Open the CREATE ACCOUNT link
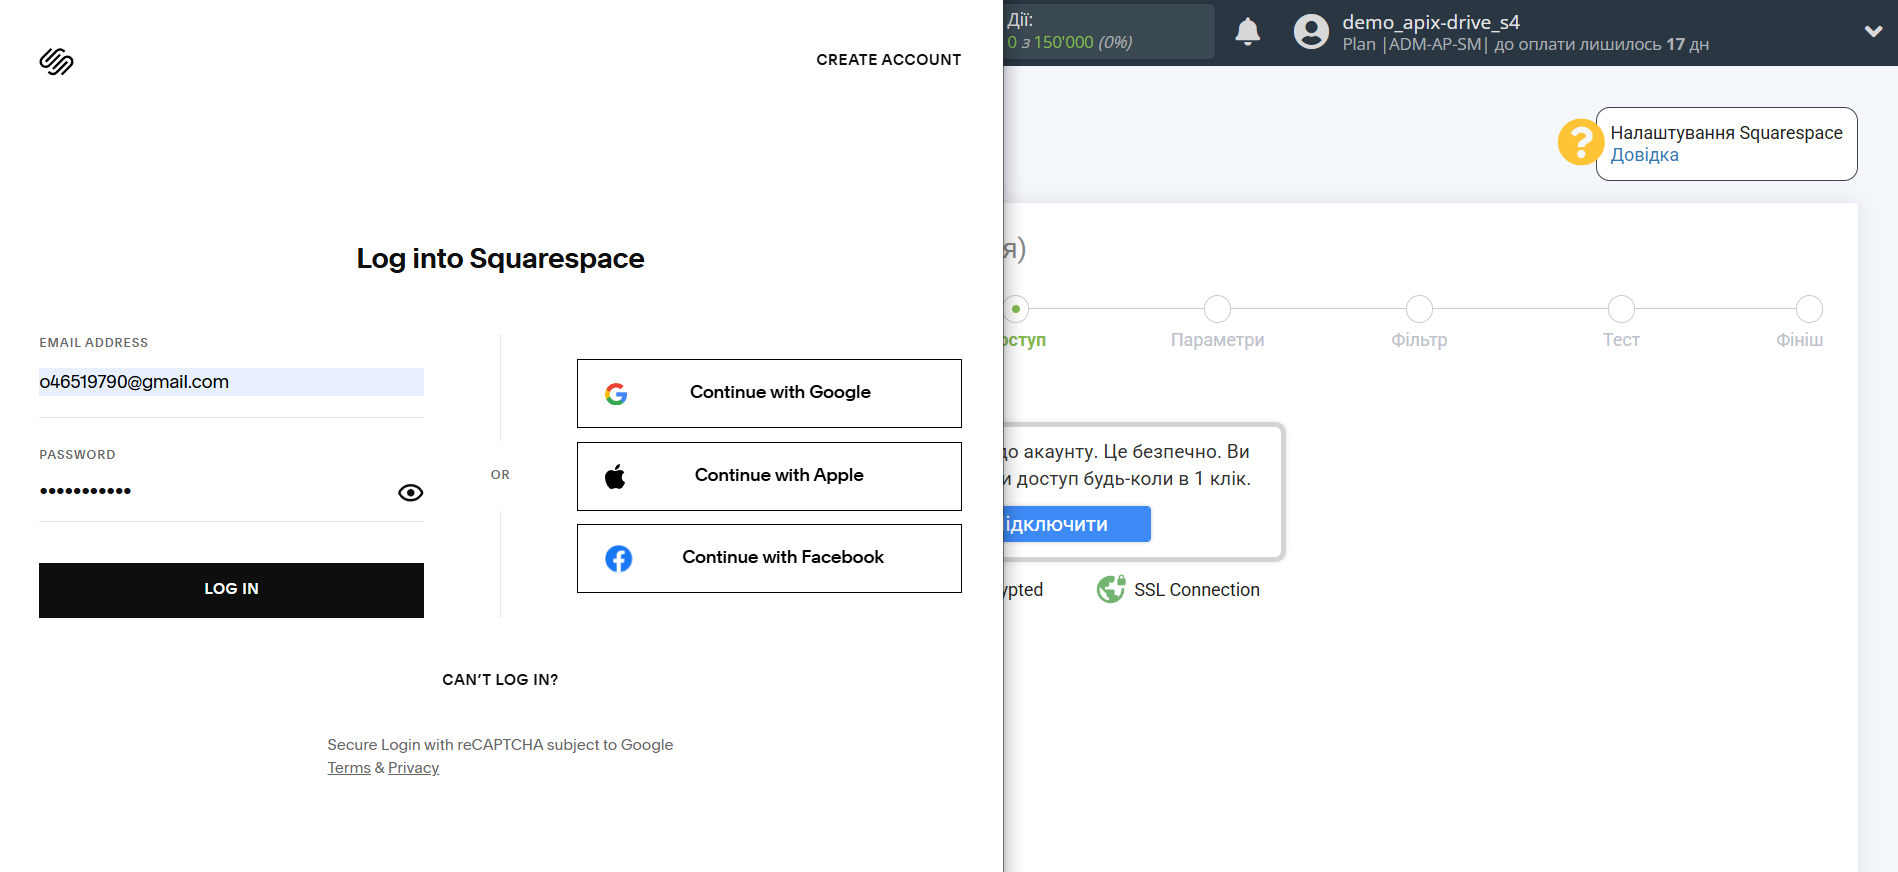 pyautogui.click(x=888, y=60)
